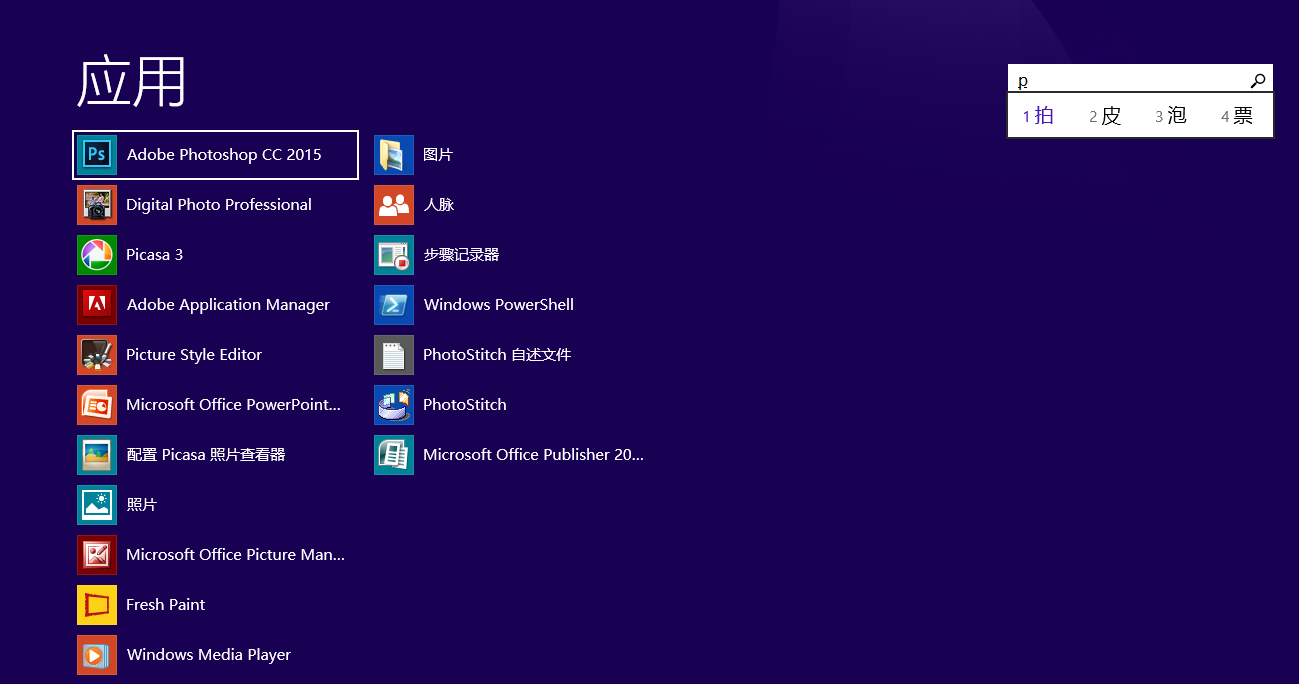Launch Digital Photo Professional via its icon

point(97,205)
